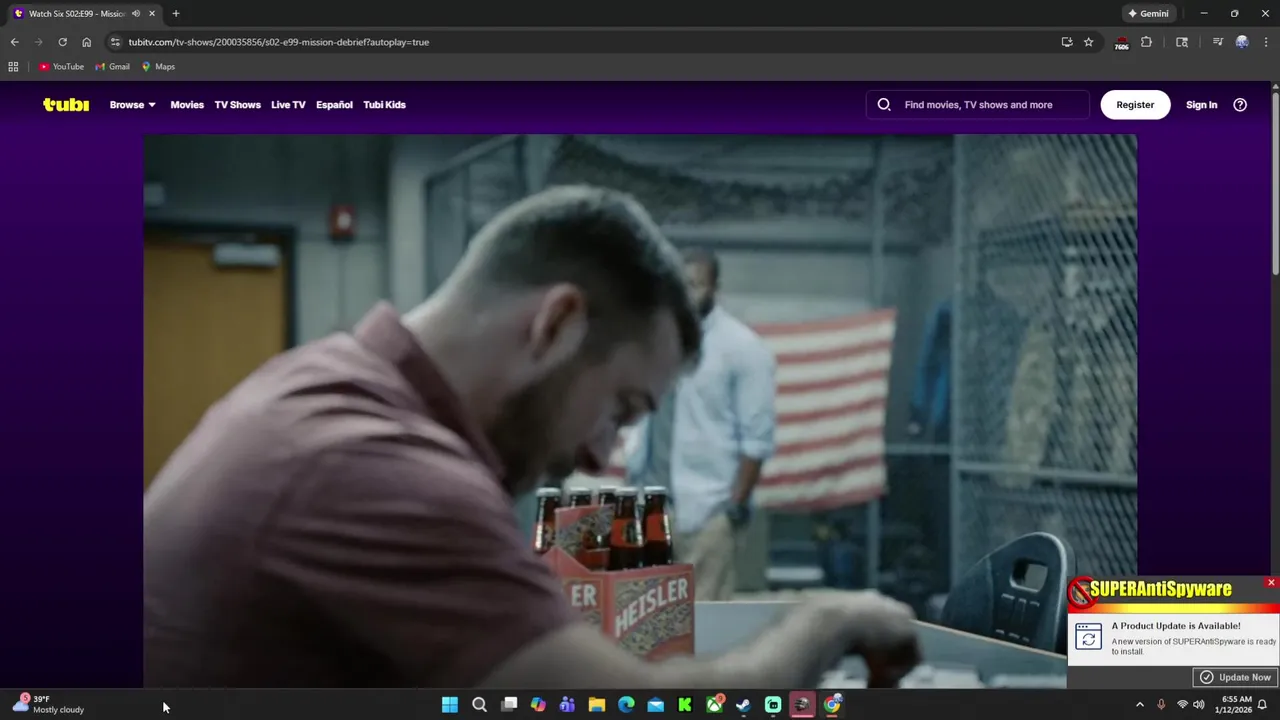This screenshot has width=1280, height=720.
Task: Open the apps grid in bookmarks bar
Action: point(13,66)
